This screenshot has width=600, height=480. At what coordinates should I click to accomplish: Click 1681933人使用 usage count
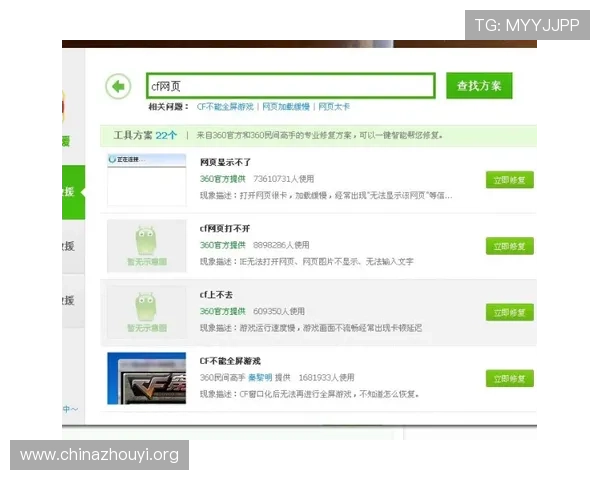pos(326,378)
